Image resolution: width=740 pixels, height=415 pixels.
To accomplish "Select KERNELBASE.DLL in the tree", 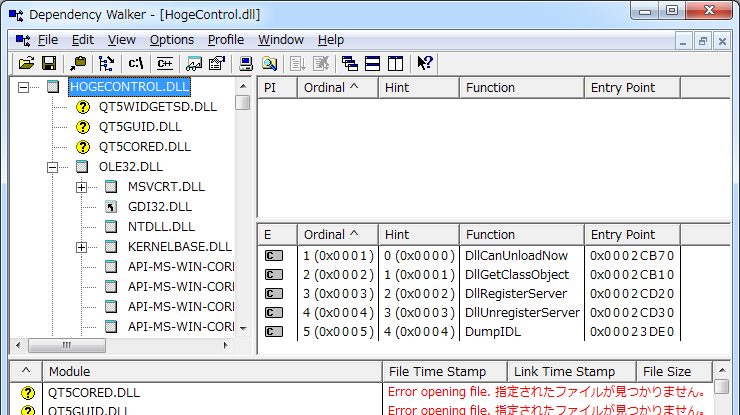I will 180,247.
